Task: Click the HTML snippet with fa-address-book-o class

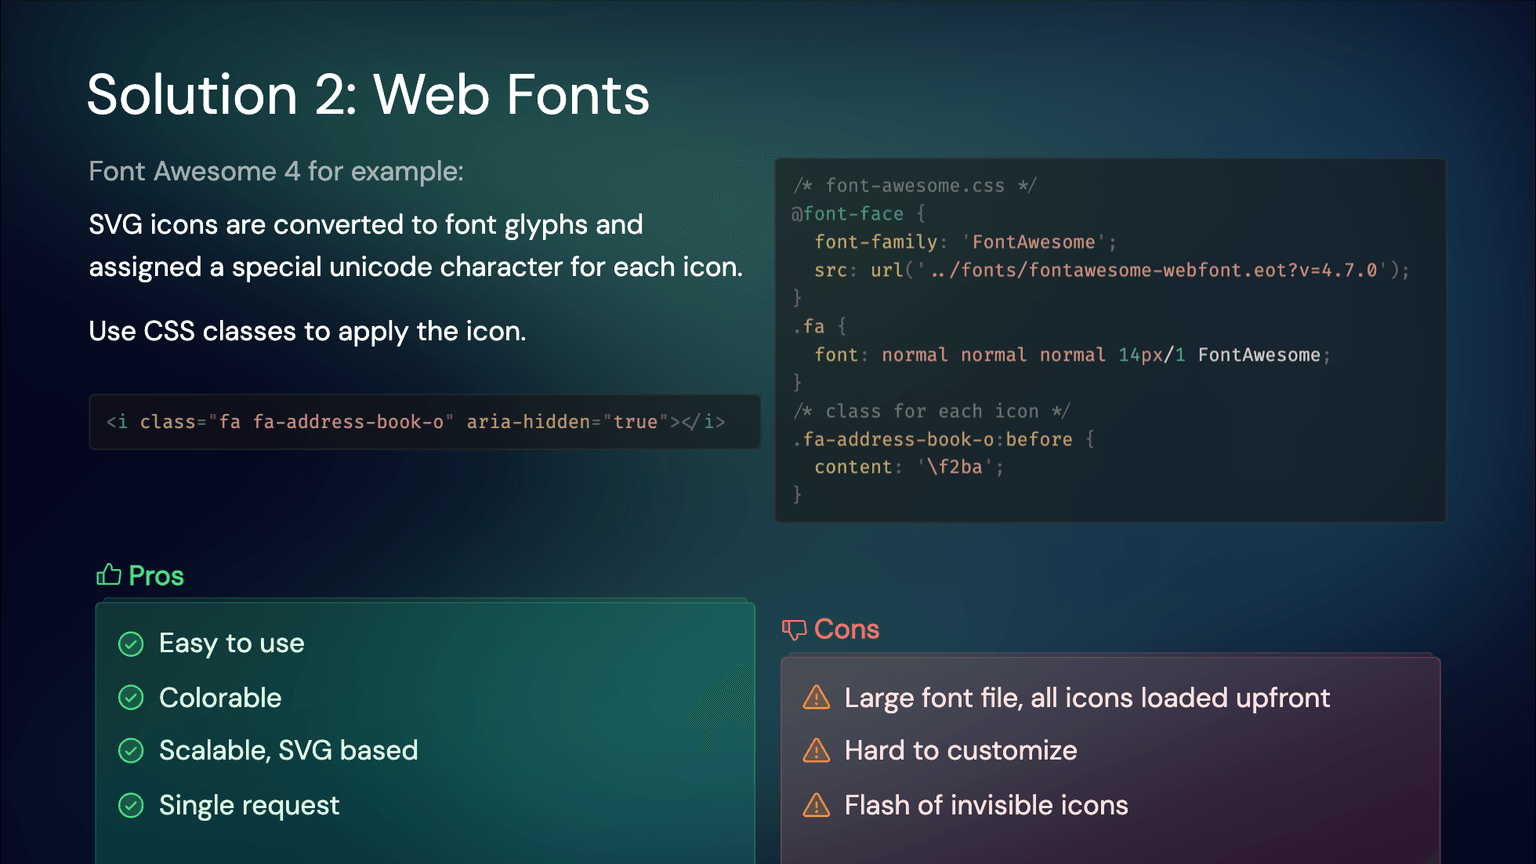Action: (x=416, y=422)
